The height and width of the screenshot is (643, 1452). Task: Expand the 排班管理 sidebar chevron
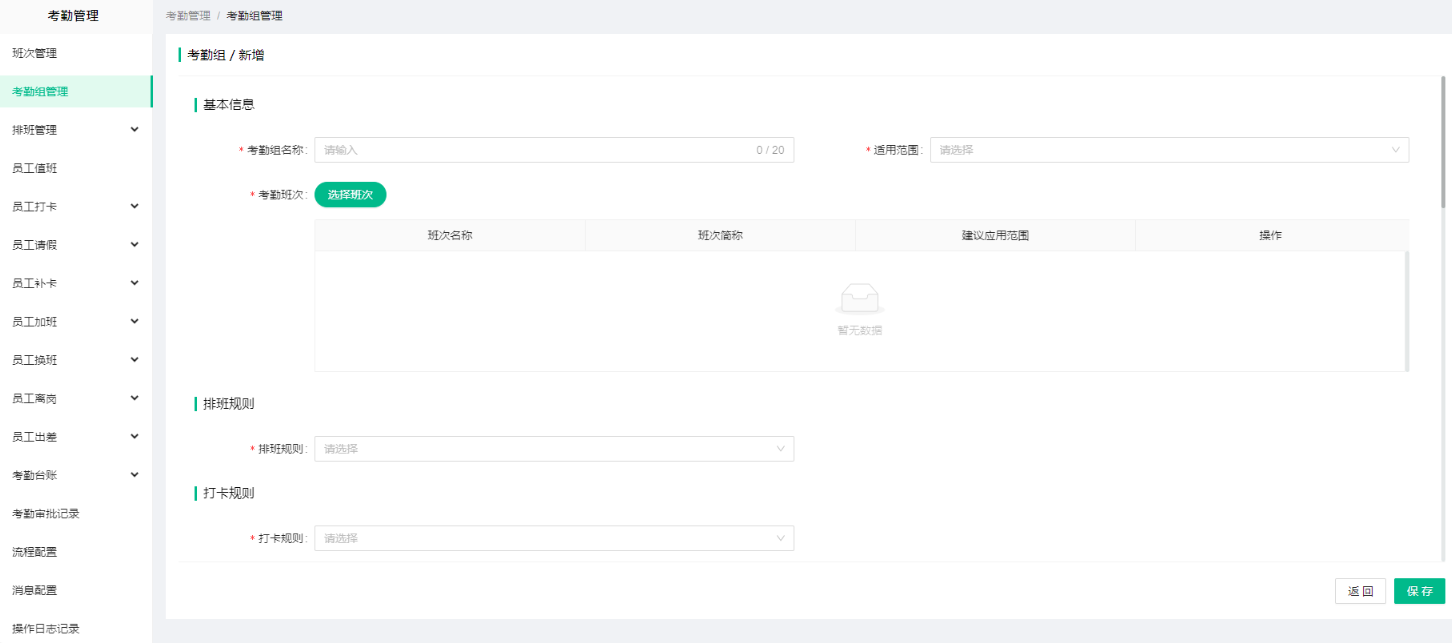(x=134, y=129)
